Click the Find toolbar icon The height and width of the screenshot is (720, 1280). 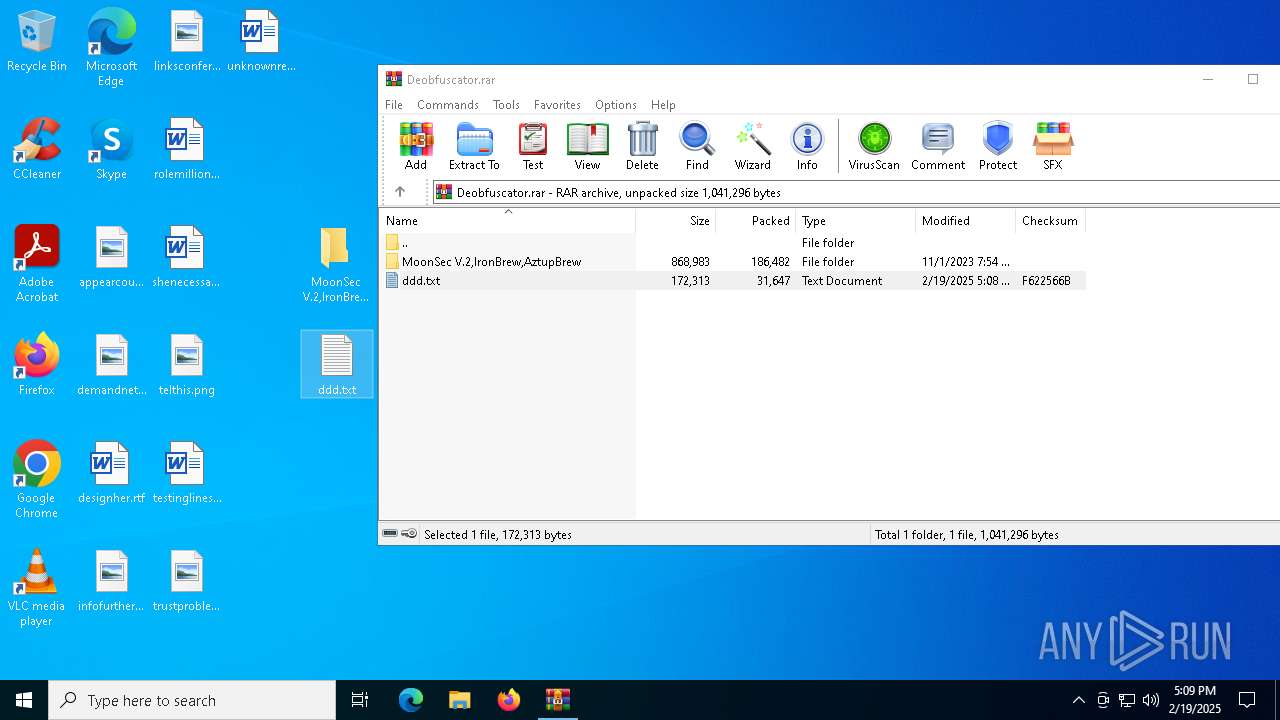[697, 146]
